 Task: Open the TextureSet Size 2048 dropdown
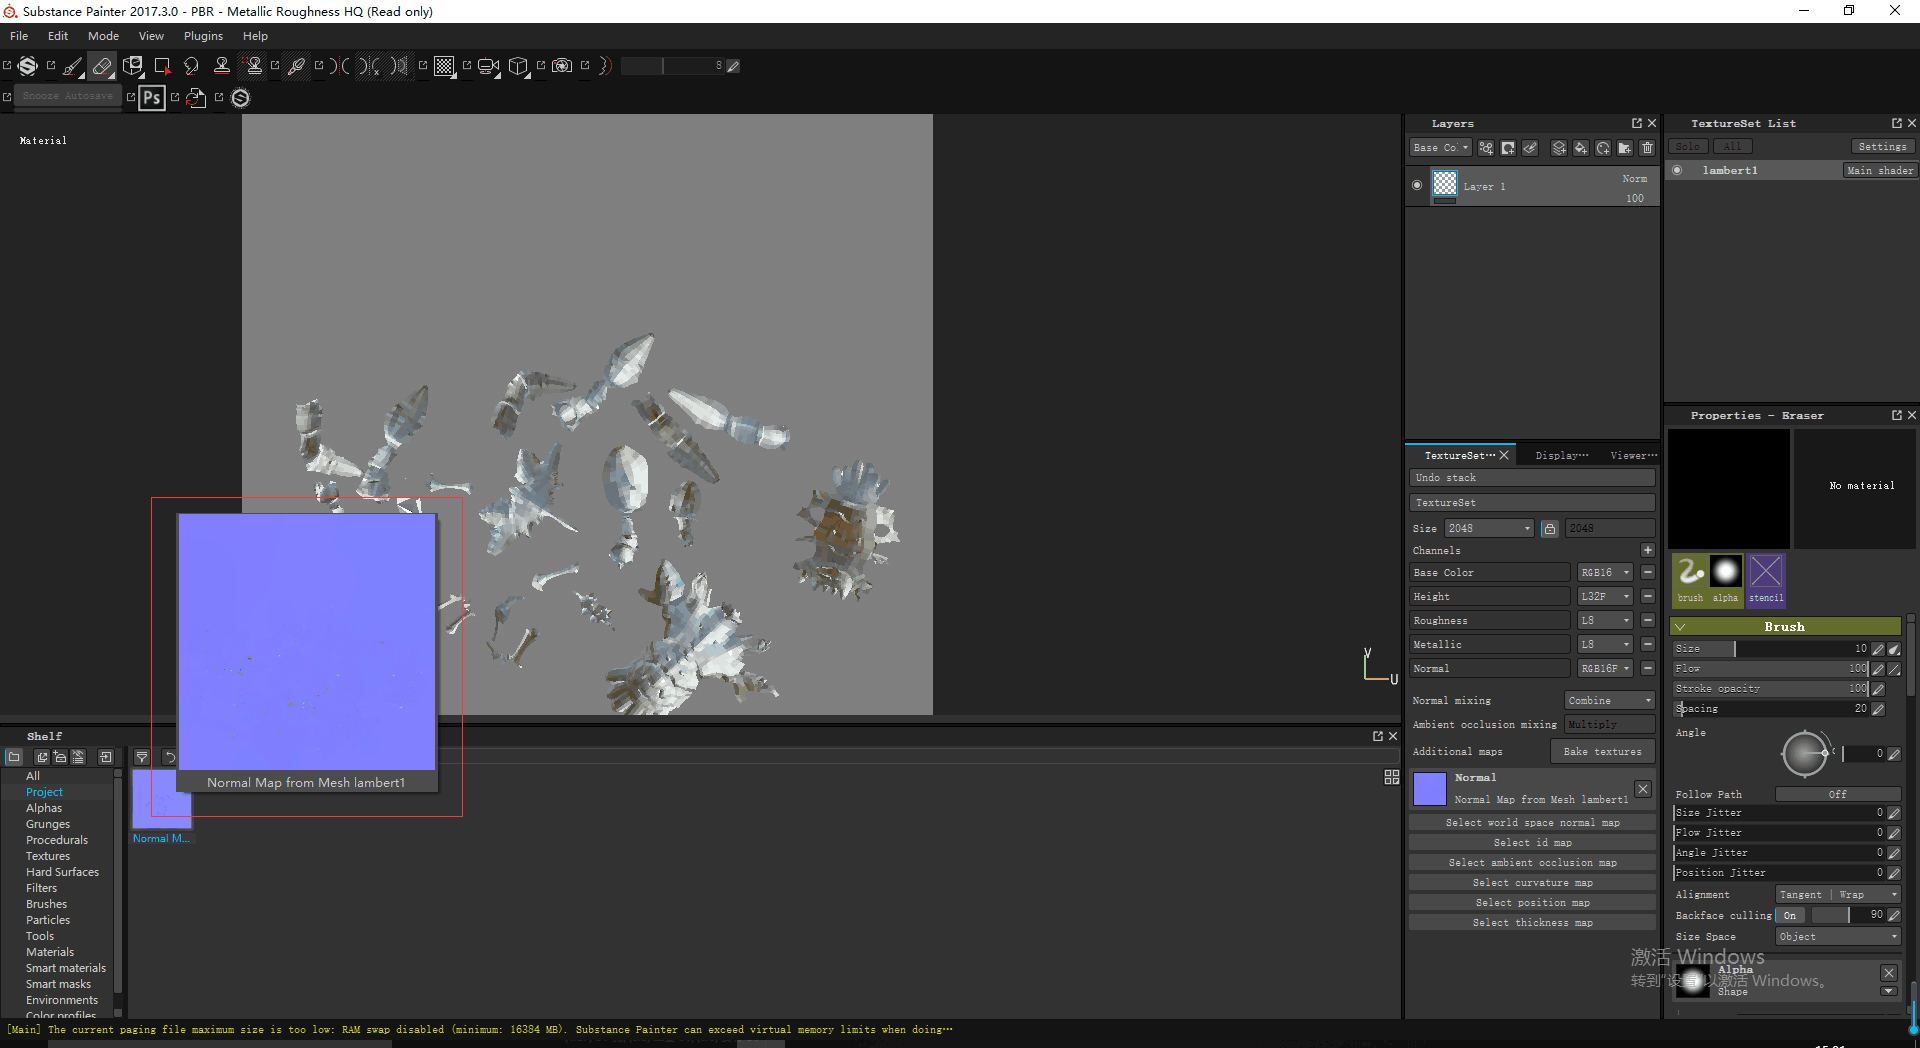click(x=1488, y=528)
